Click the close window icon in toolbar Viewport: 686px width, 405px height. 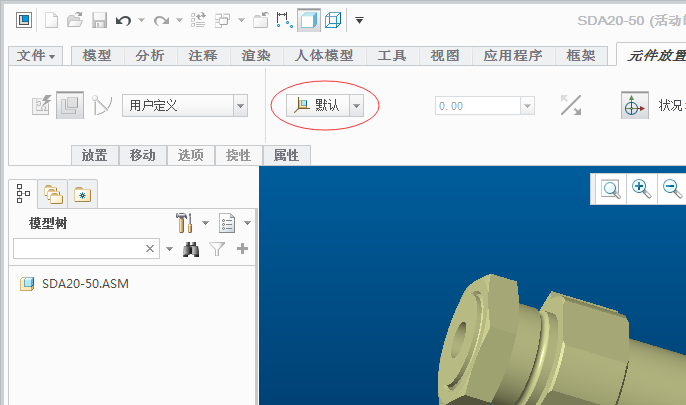pos(261,20)
